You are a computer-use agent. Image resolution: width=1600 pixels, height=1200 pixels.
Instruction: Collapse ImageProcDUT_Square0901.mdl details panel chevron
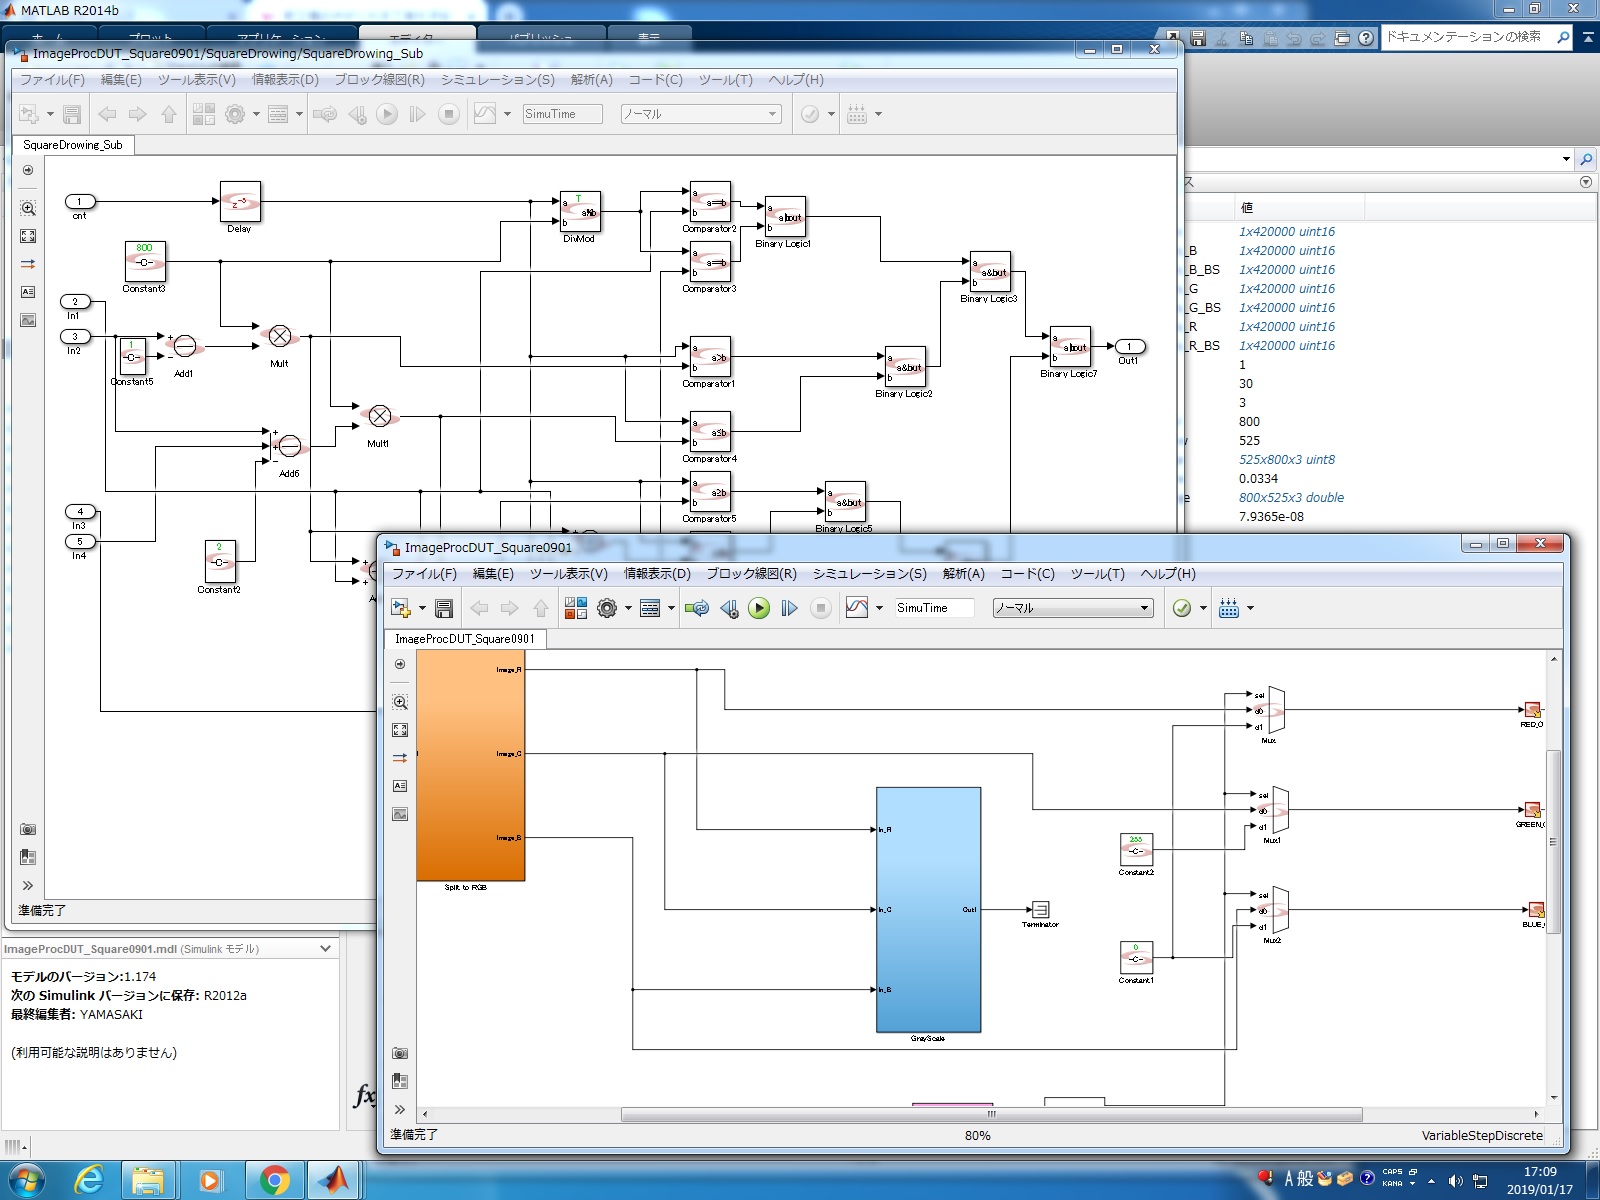325,949
